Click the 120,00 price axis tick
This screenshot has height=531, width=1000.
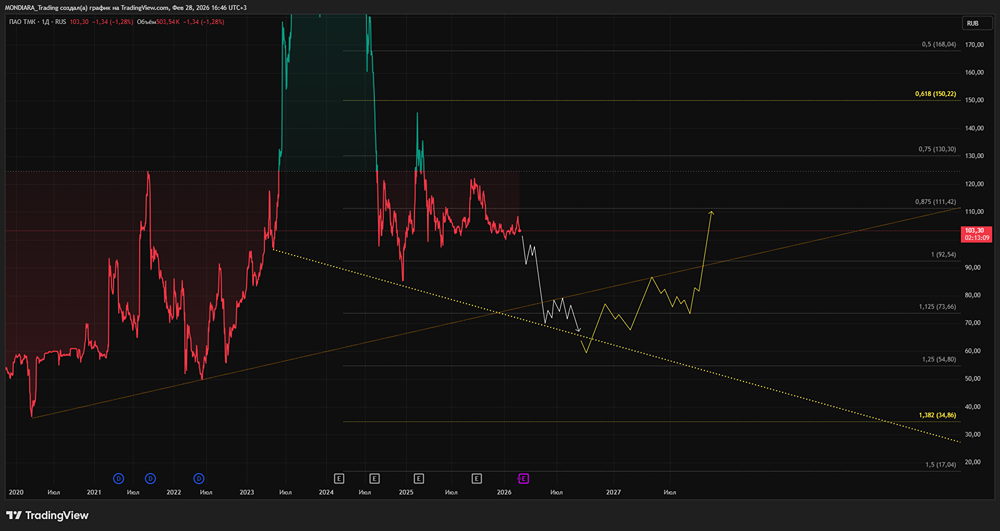(973, 184)
